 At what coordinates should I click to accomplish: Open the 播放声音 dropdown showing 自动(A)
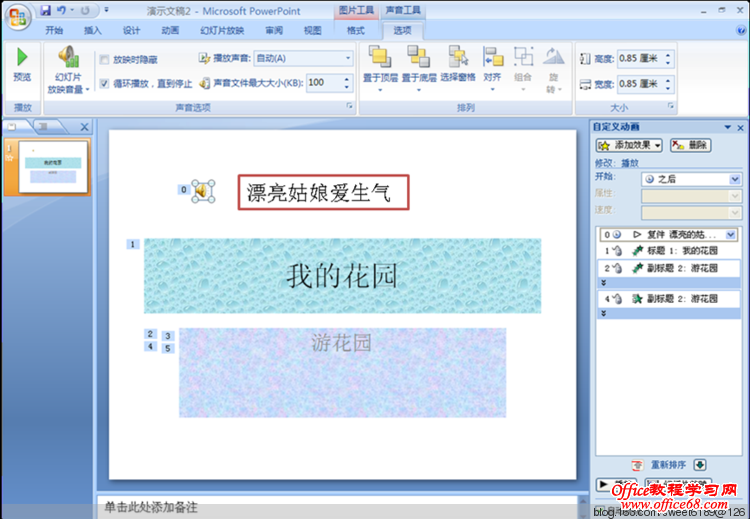click(303, 58)
